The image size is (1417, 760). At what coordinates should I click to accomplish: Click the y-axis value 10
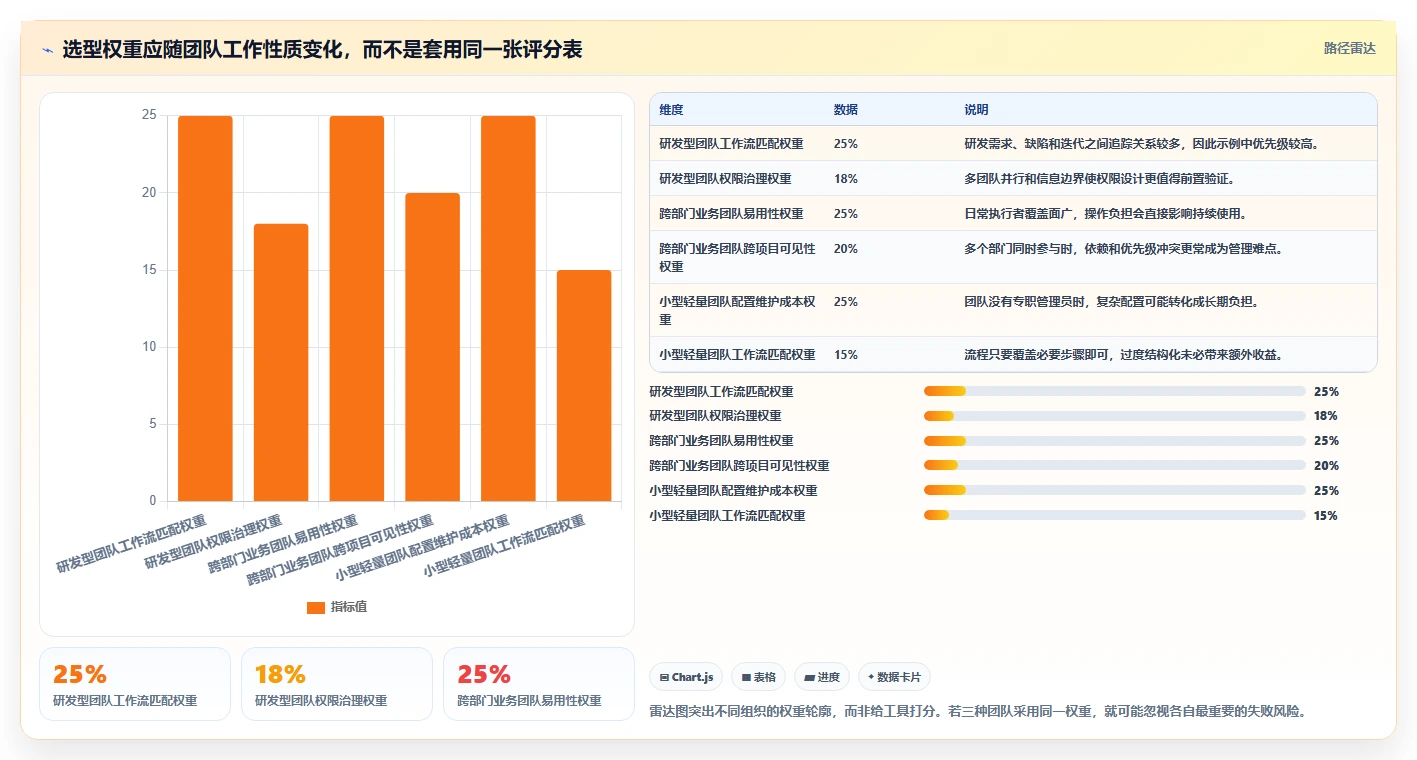click(149, 347)
